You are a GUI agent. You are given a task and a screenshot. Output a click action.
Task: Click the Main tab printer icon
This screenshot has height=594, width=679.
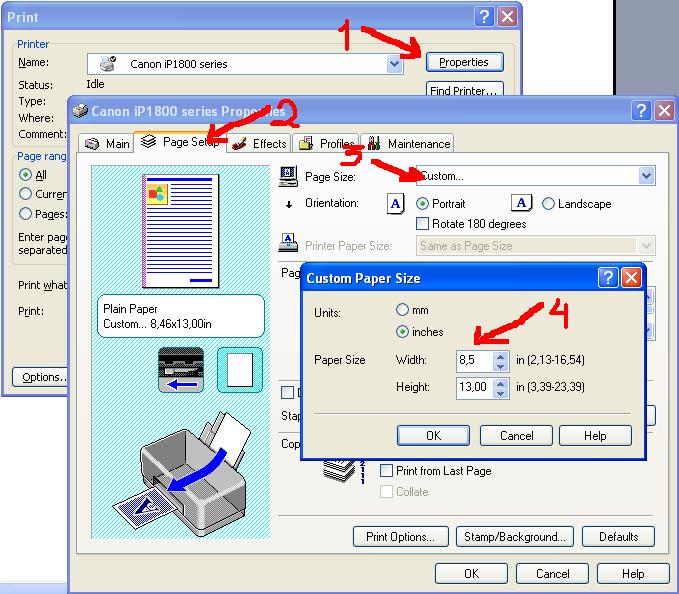(x=92, y=144)
